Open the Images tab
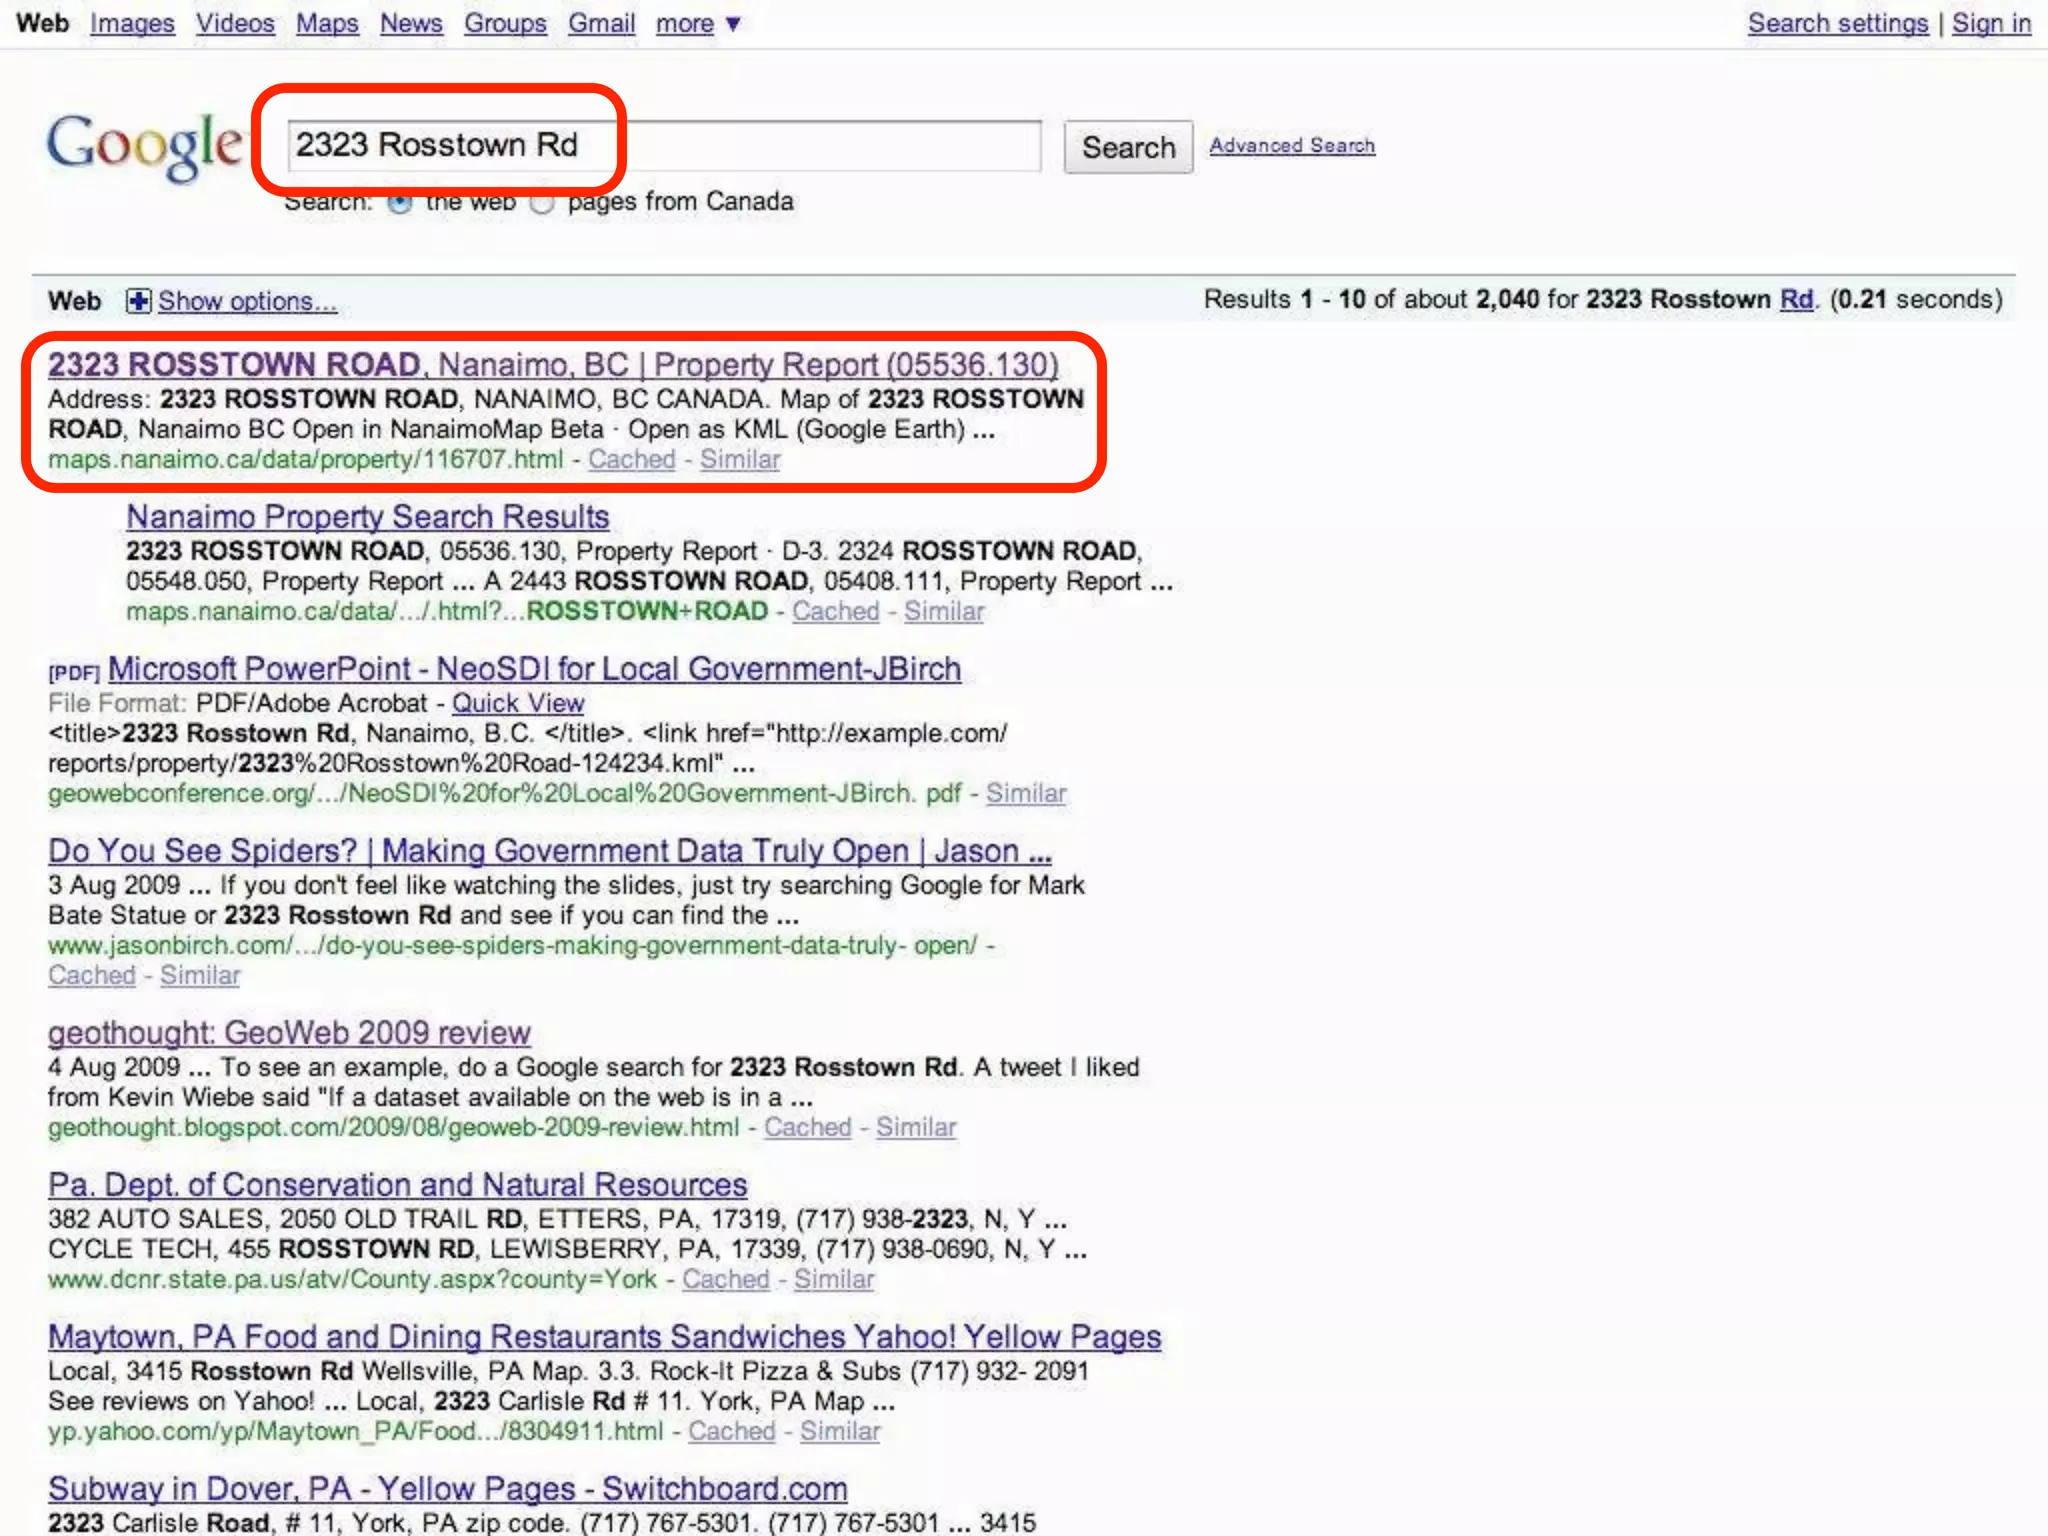Screen dimensions: 2048x1536 click(x=132, y=23)
